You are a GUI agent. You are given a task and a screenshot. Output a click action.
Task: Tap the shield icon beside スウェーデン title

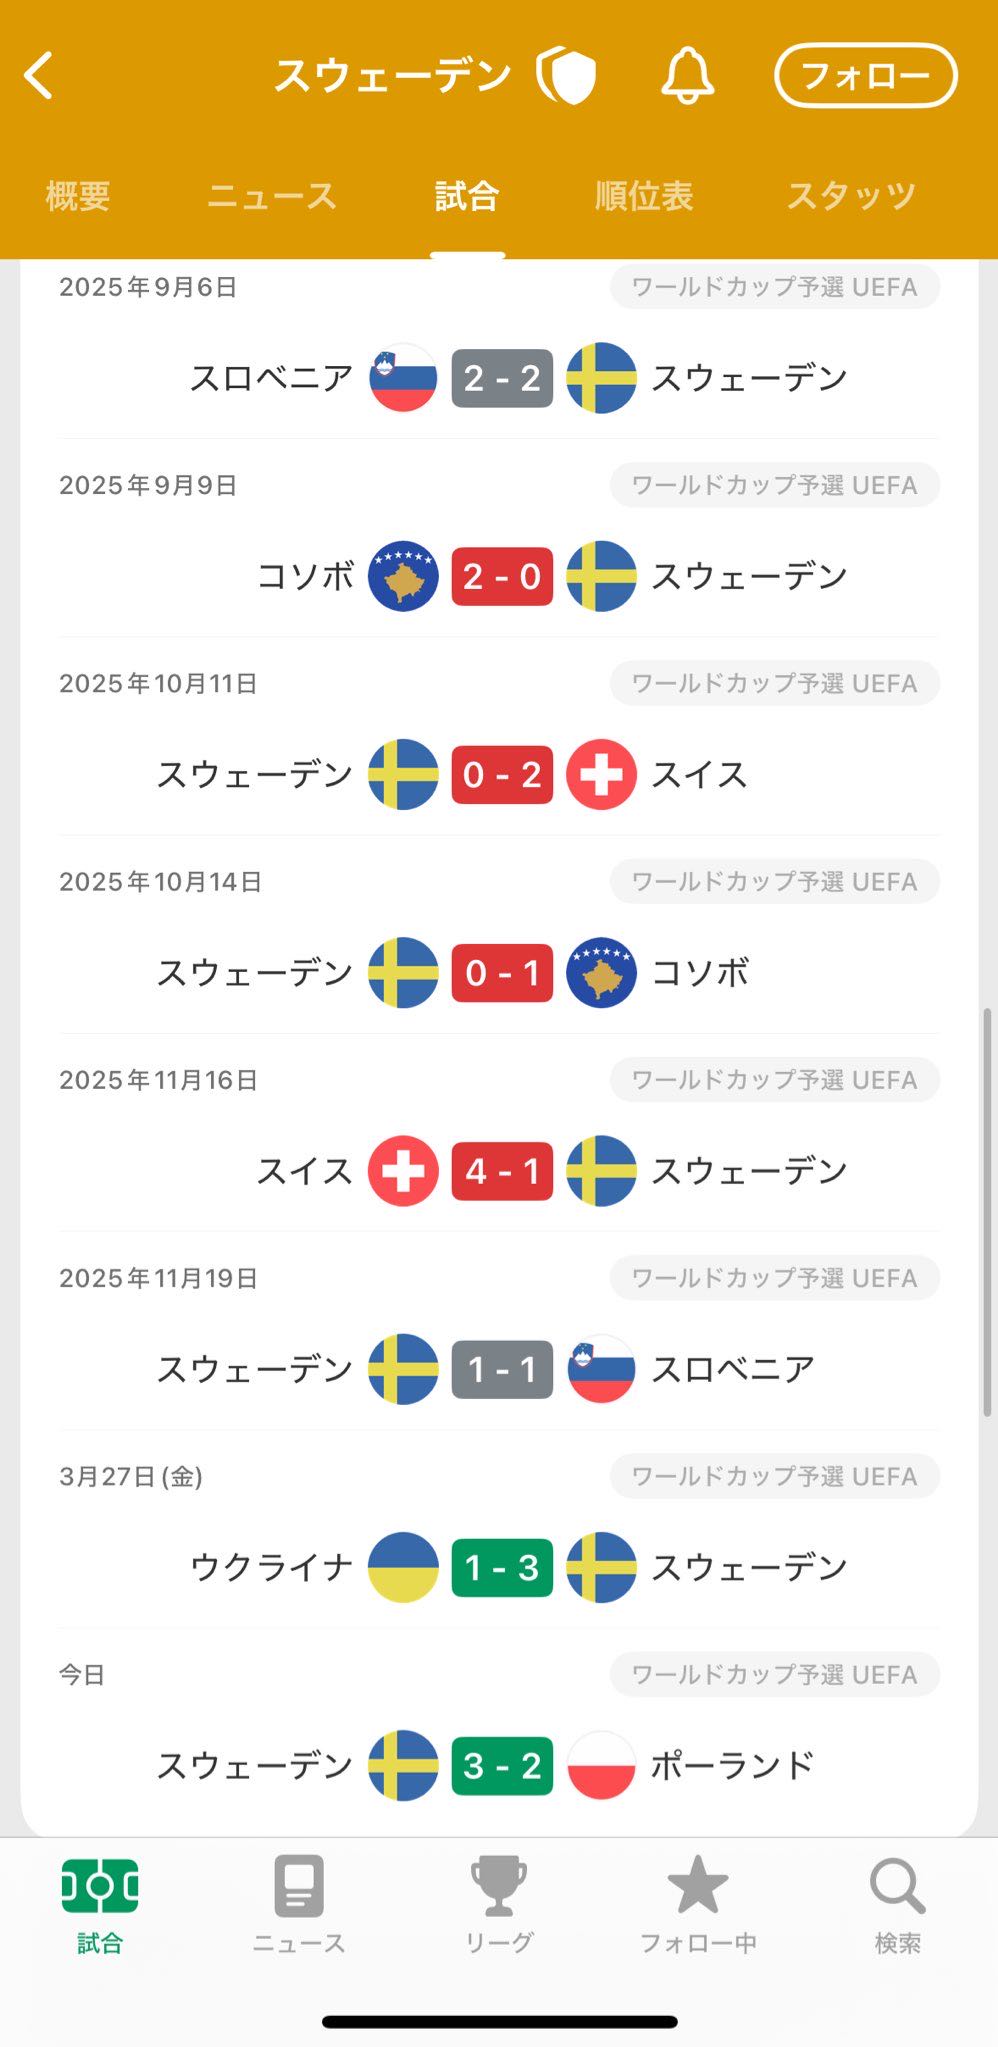[568, 76]
